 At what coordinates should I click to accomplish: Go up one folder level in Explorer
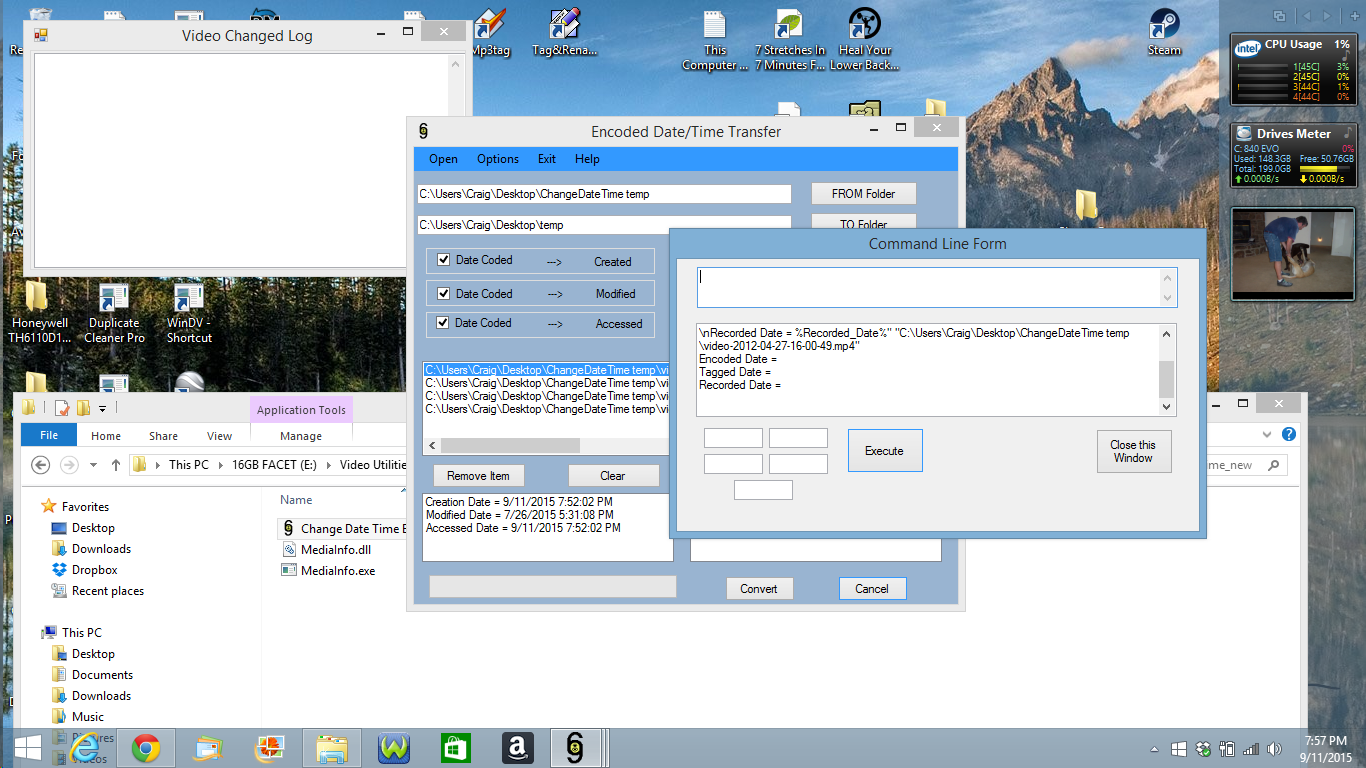(116, 465)
